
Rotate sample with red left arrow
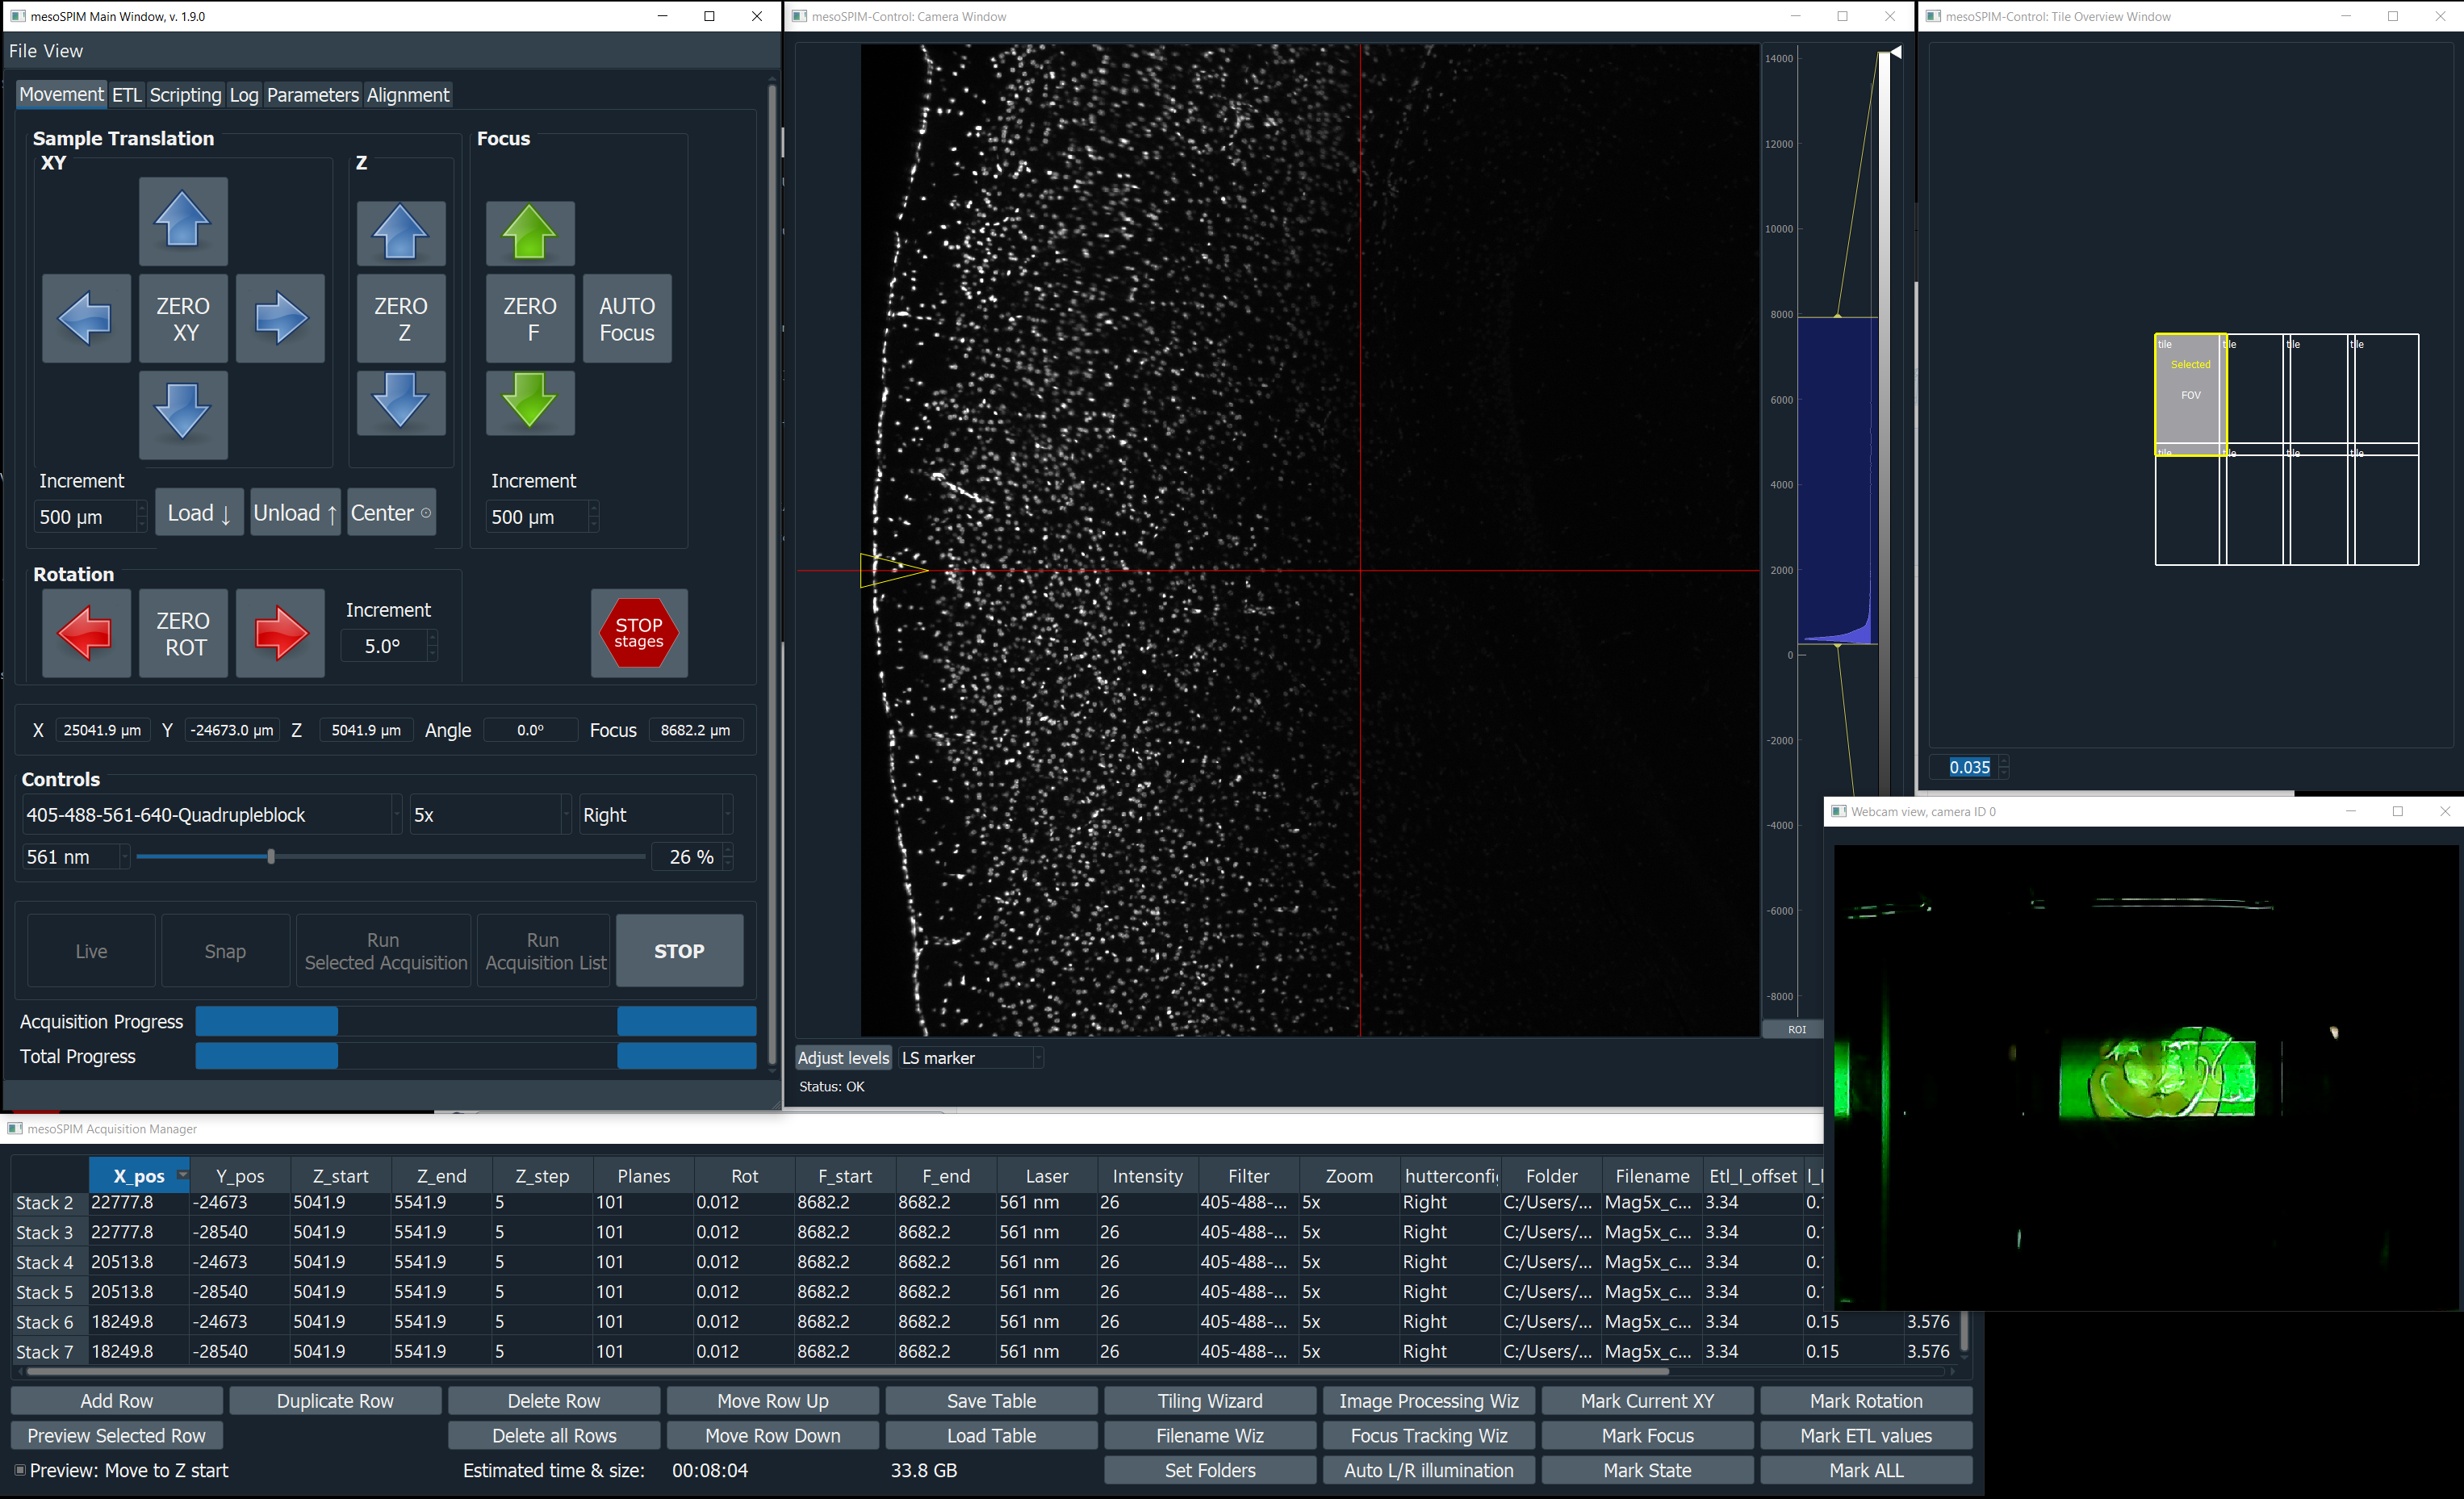(86, 633)
